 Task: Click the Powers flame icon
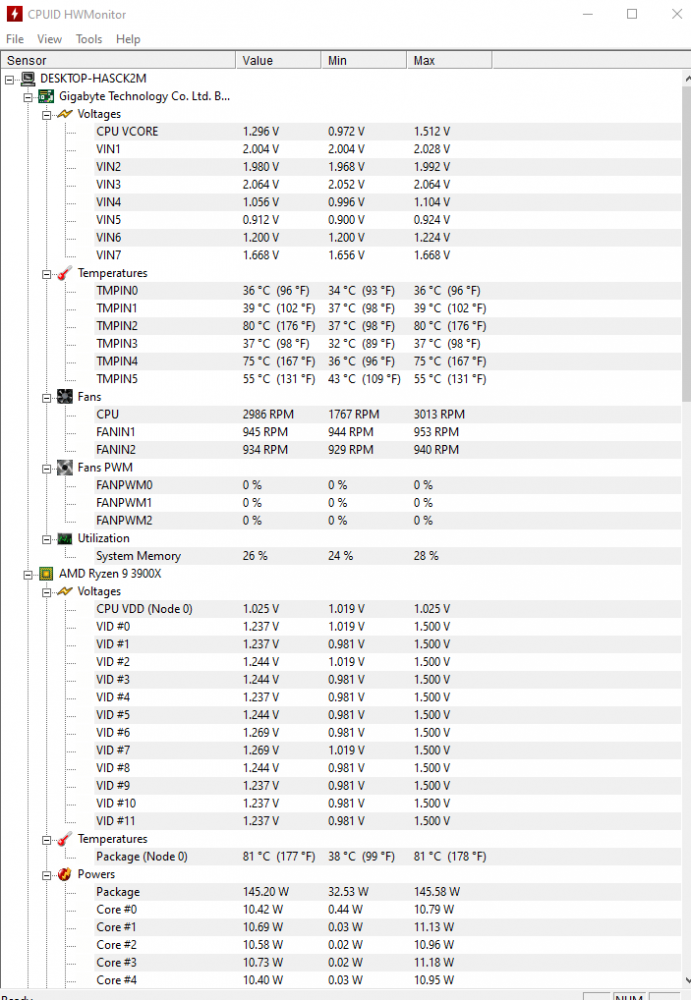coord(64,874)
